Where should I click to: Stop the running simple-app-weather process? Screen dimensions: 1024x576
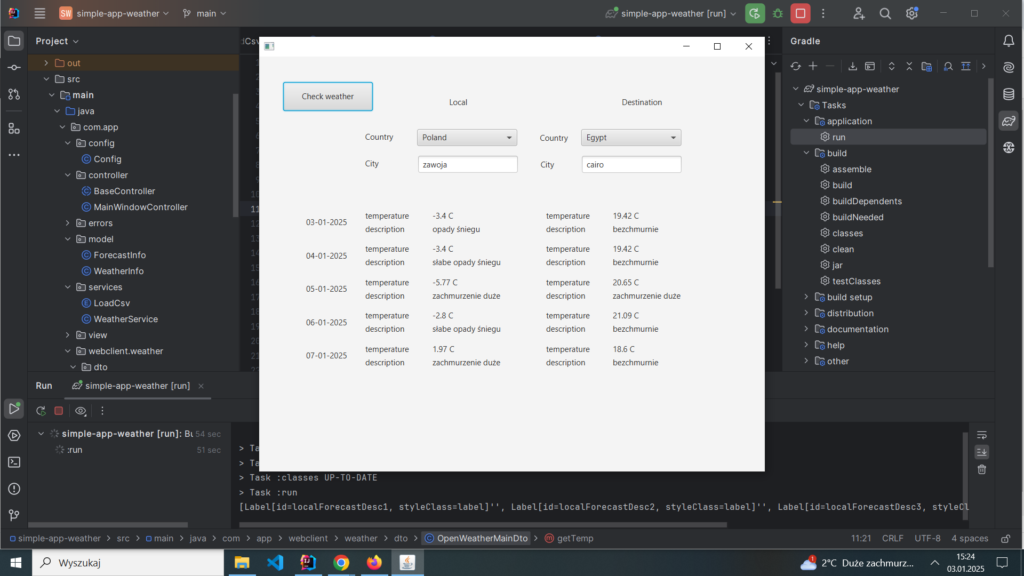(x=800, y=13)
